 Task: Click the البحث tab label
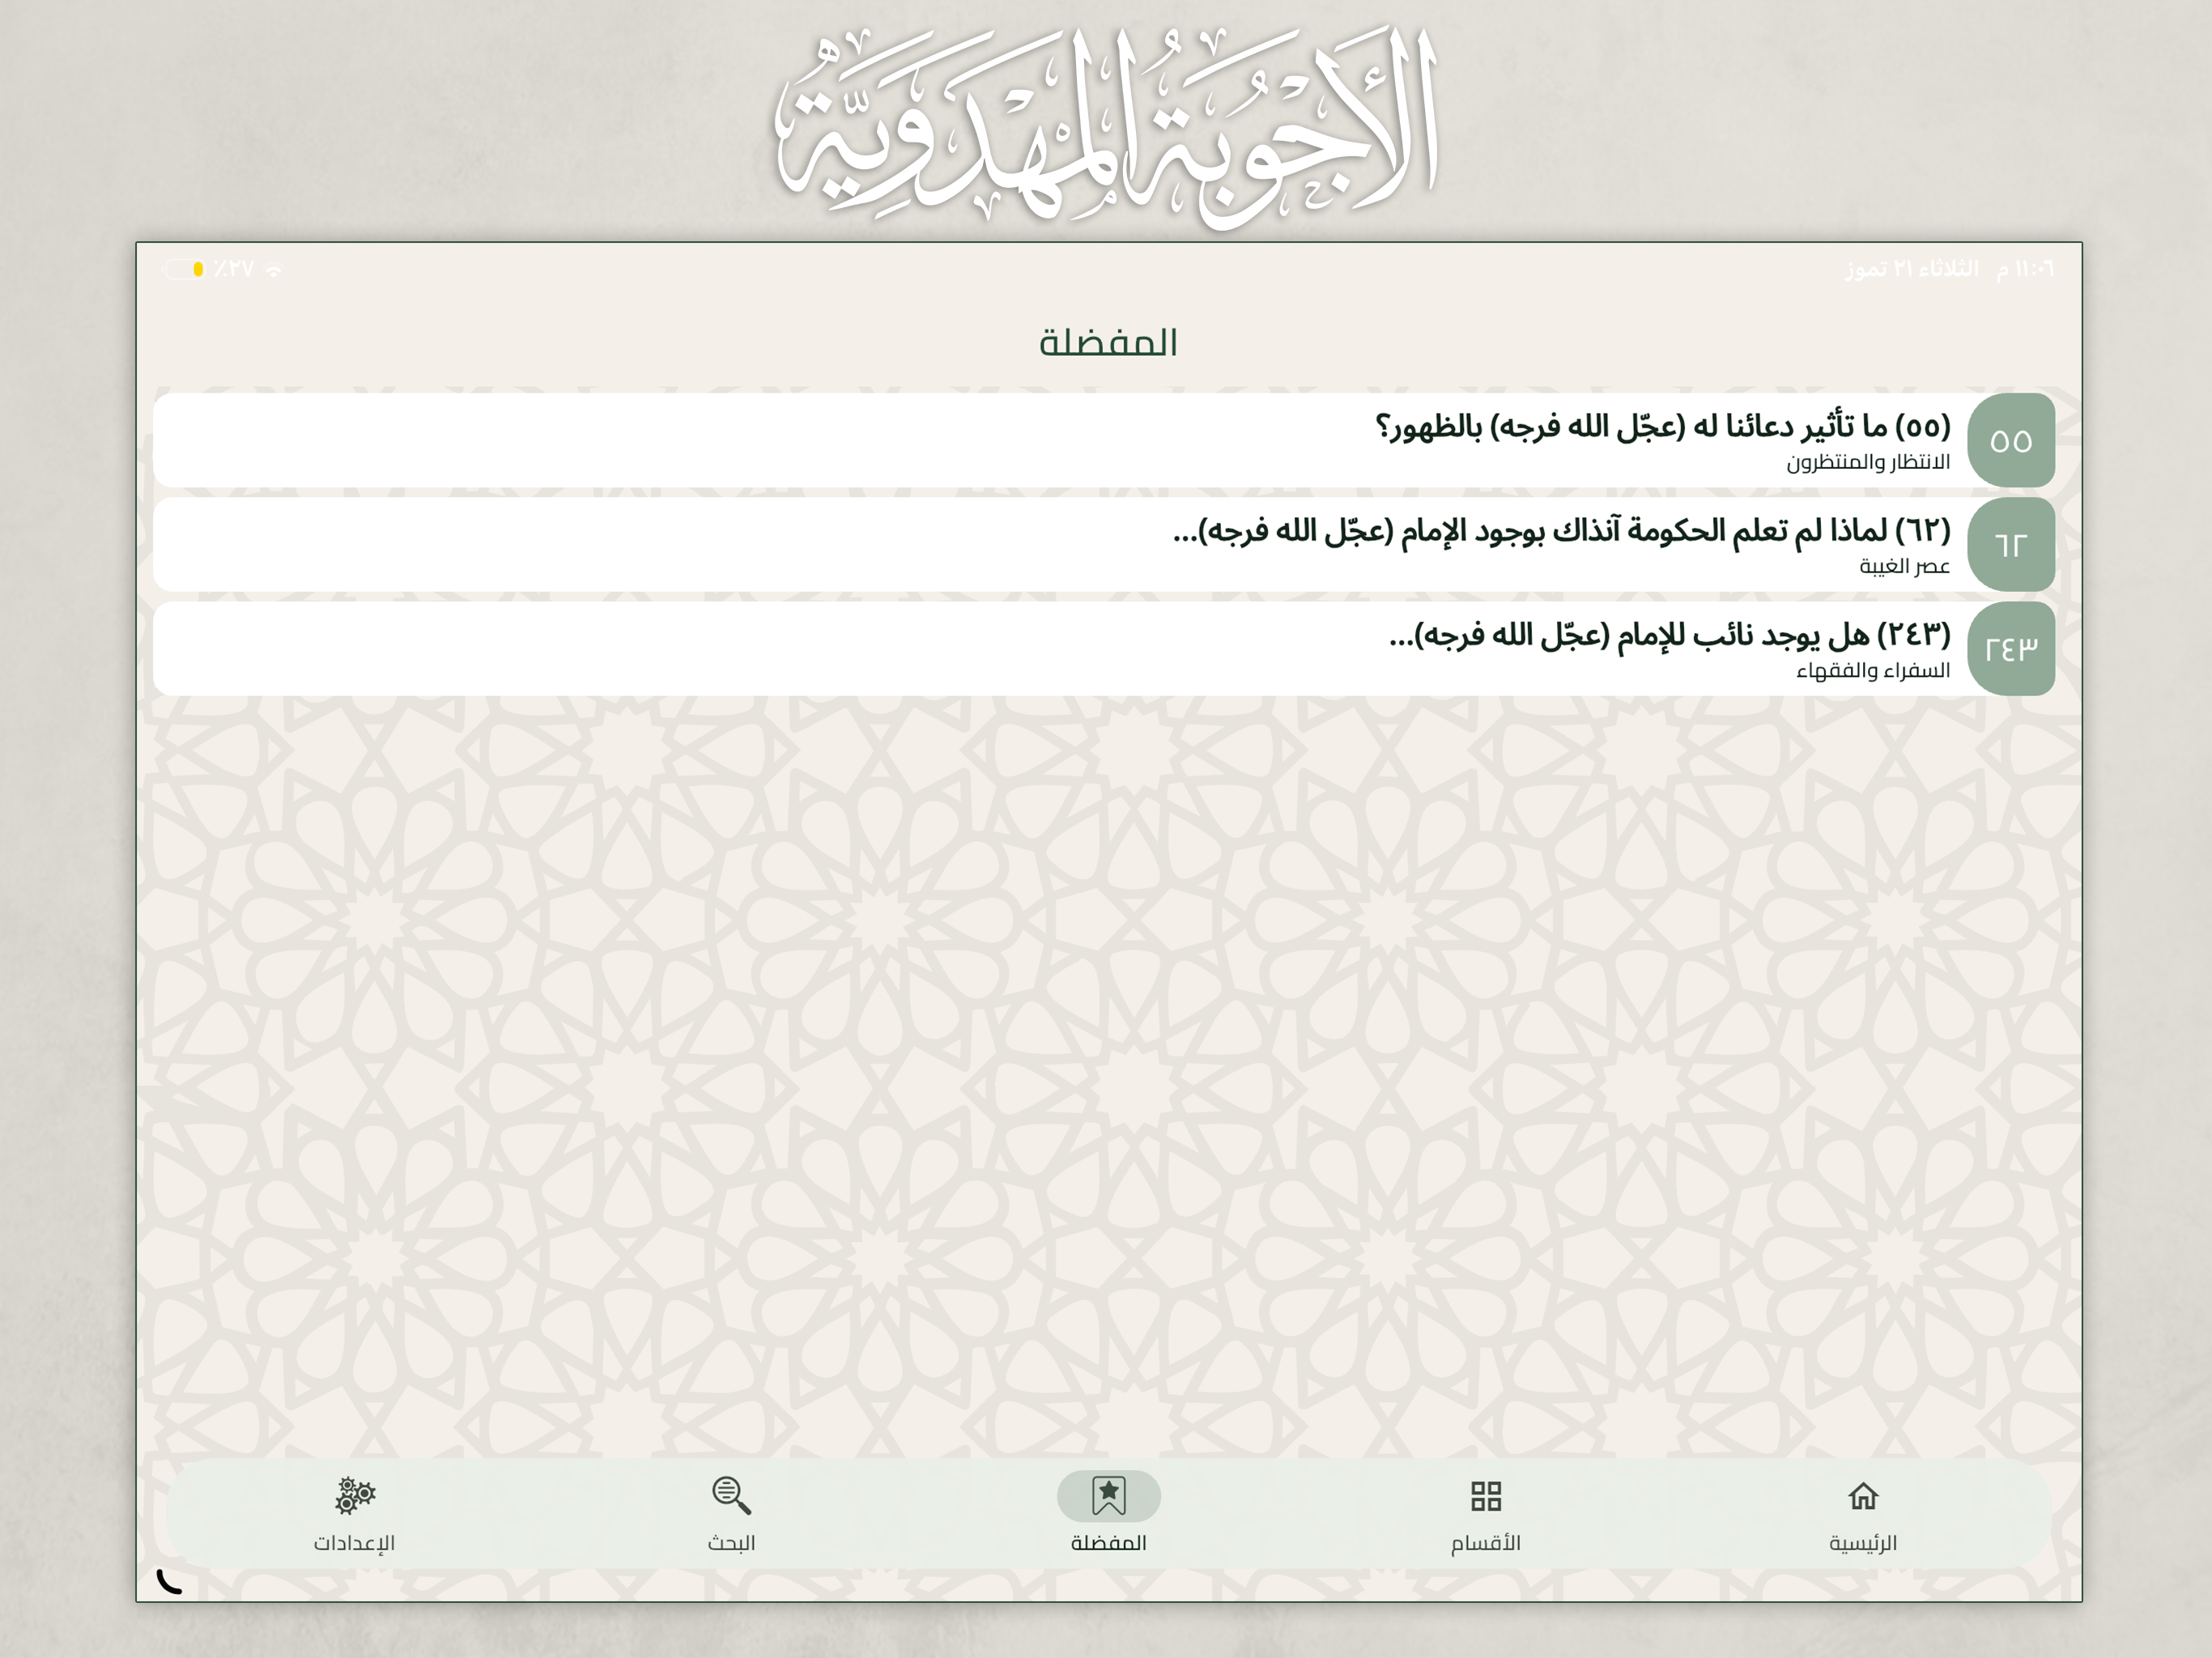pyautogui.click(x=731, y=1543)
